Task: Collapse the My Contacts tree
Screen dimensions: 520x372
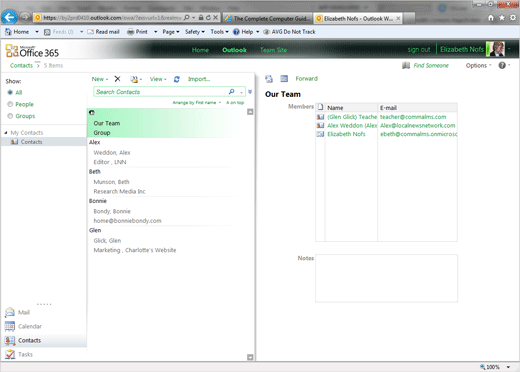Action: [x=6, y=133]
